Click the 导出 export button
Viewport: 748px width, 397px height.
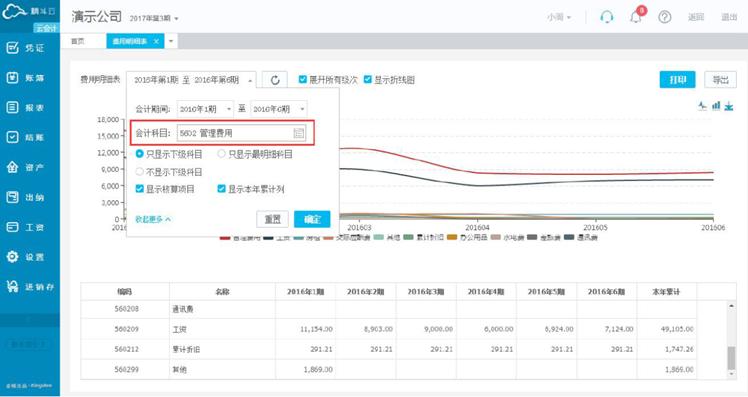coord(720,80)
